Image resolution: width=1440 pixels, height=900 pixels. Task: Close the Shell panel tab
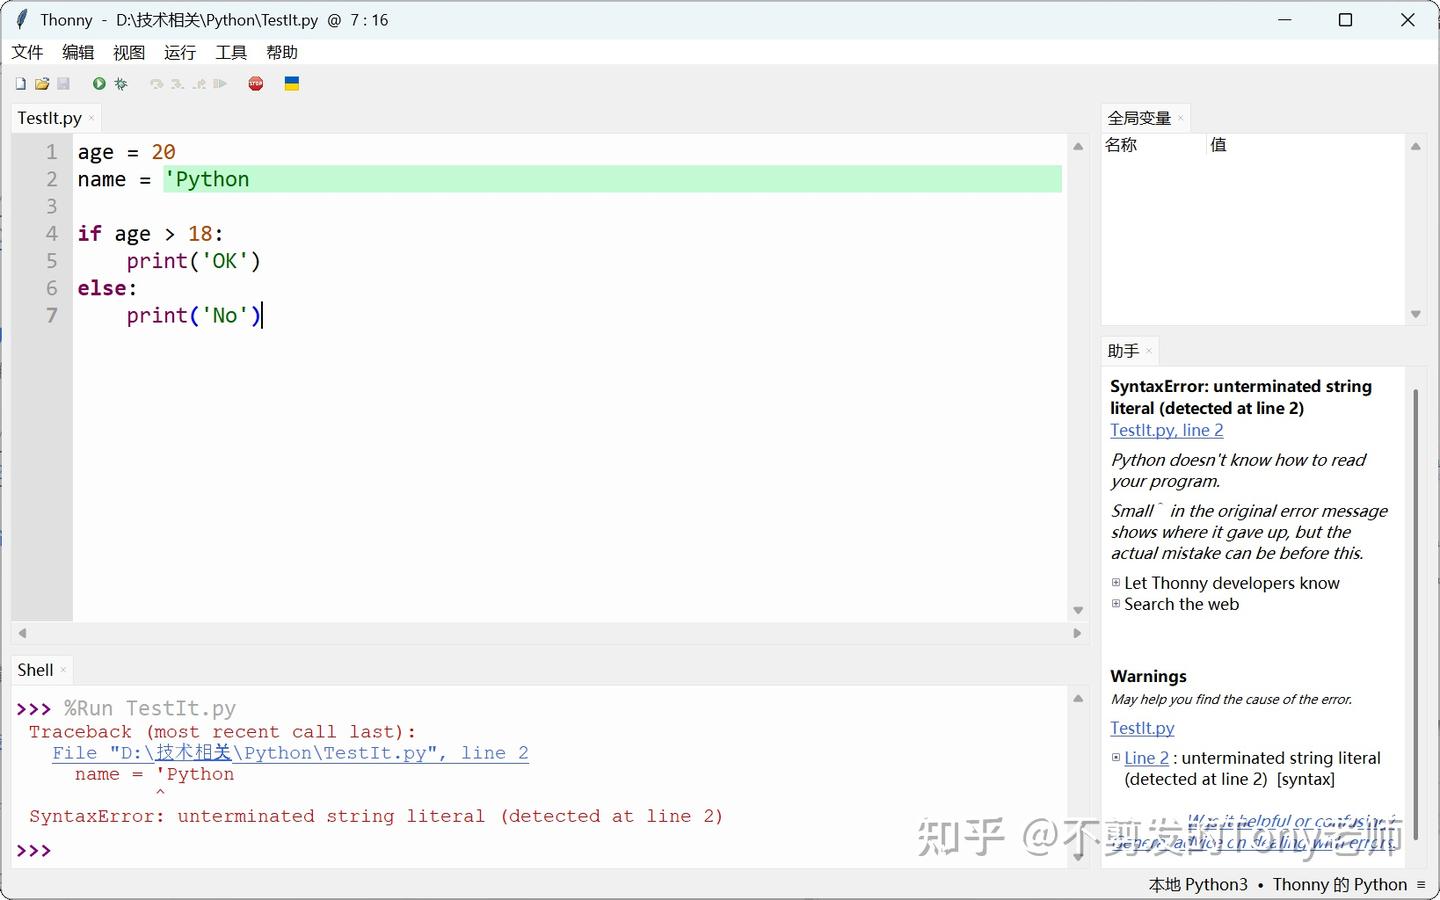pyautogui.click(x=63, y=670)
